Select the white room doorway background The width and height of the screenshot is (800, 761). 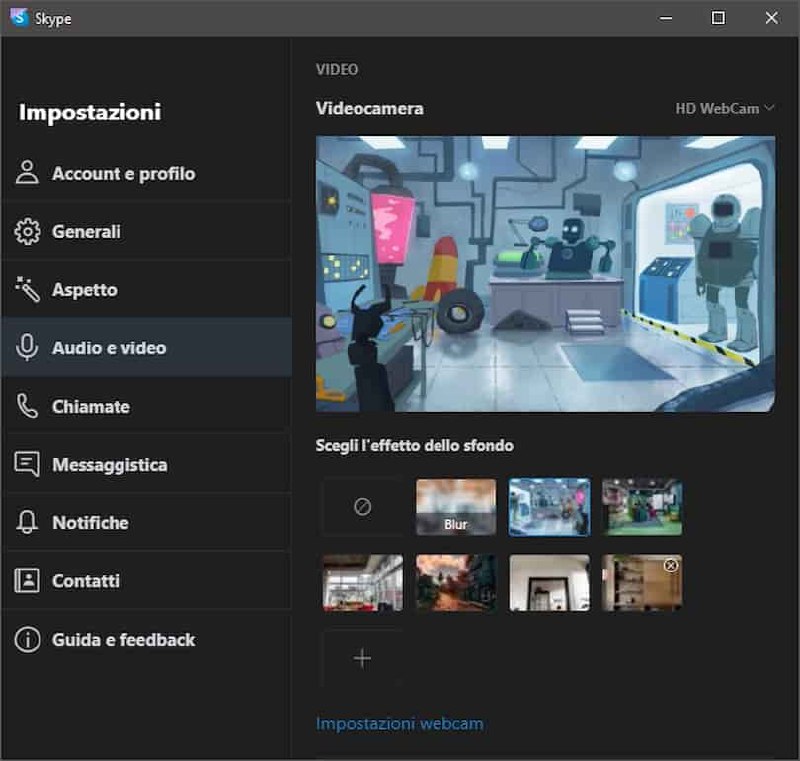(x=549, y=582)
